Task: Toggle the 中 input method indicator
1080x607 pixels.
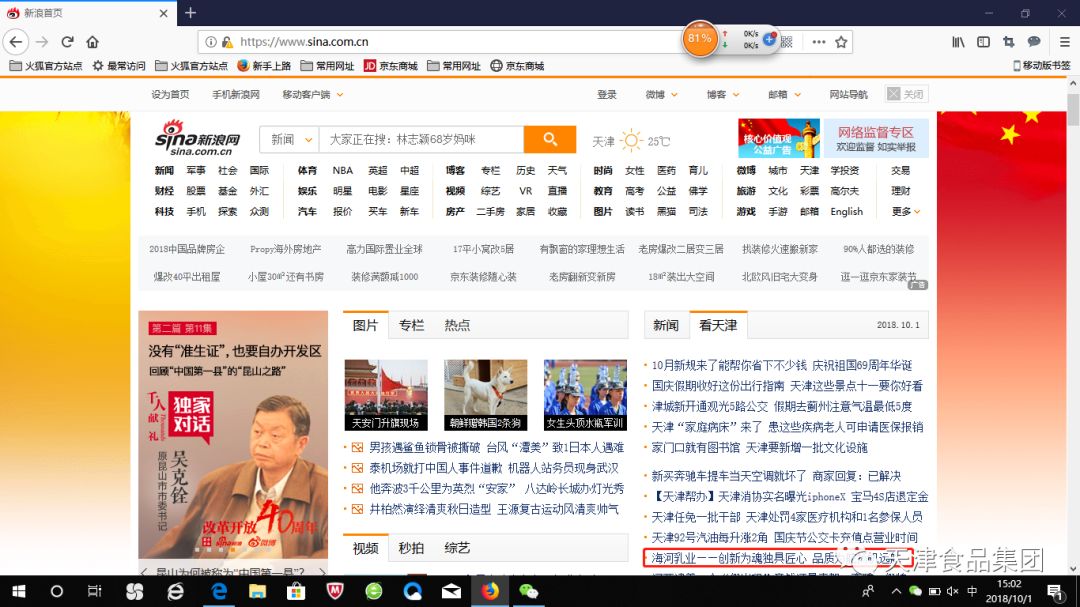Action: point(972,591)
